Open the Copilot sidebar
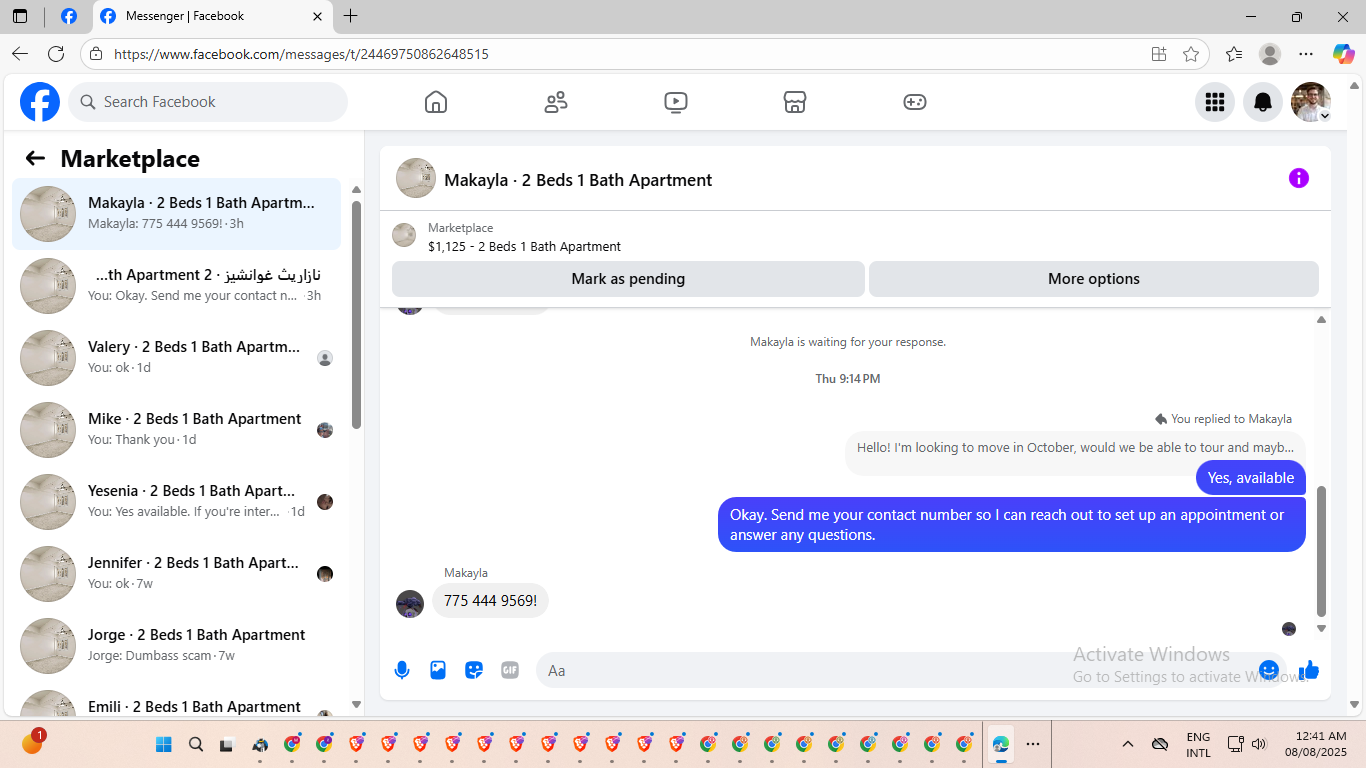 pyautogui.click(x=1344, y=54)
